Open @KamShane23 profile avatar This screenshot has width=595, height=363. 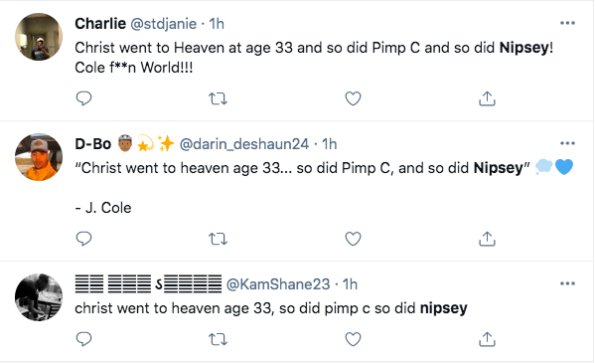[x=39, y=297]
